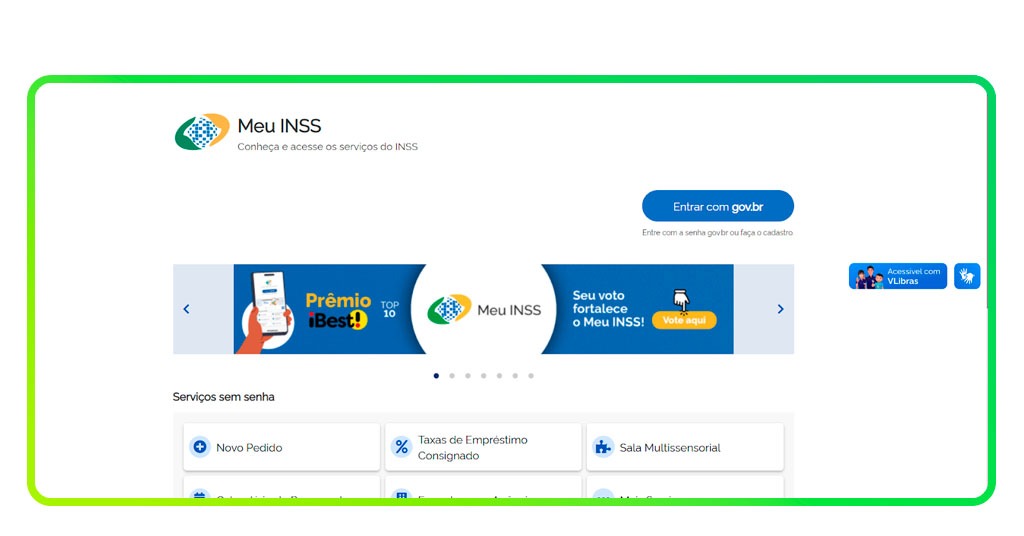Open the Acessível com VLibras widget
Viewport: 1024px width, 536px height.
pyautogui.click(x=898, y=276)
